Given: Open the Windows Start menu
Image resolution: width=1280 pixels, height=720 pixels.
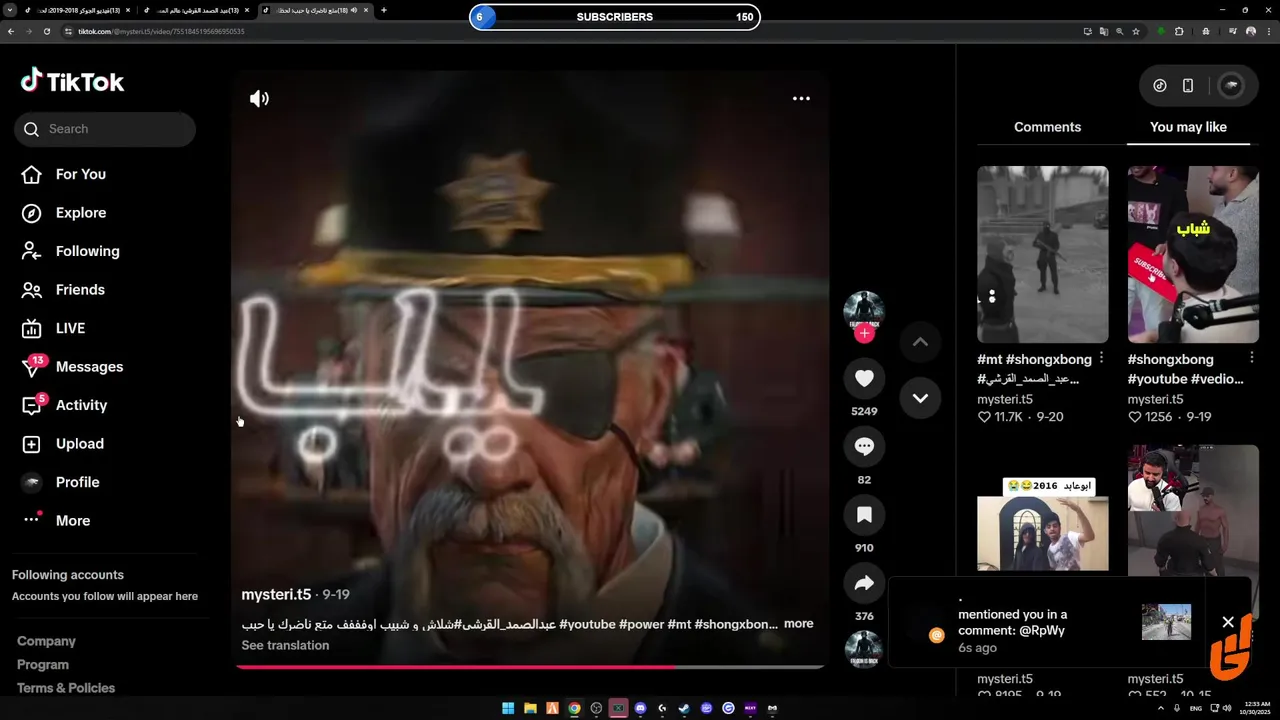Looking at the screenshot, I should (x=508, y=708).
